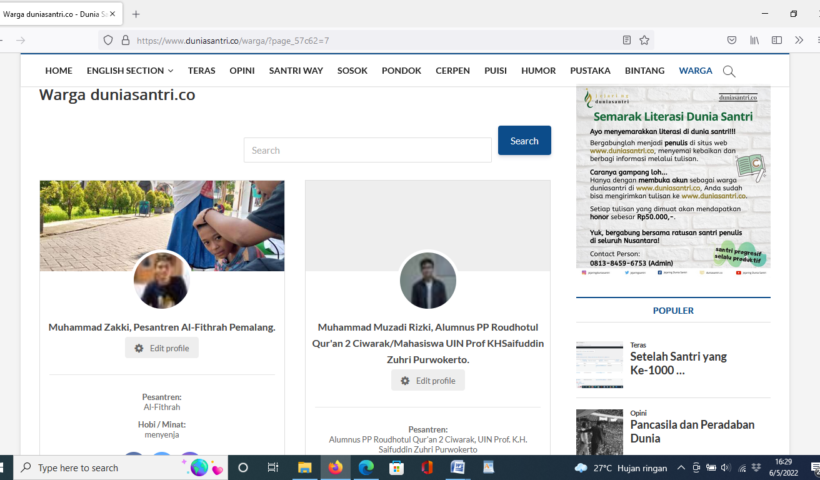Open a new browser tab
Image resolution: width=820 pixels, height=480 pixels.
pos(136,14)
